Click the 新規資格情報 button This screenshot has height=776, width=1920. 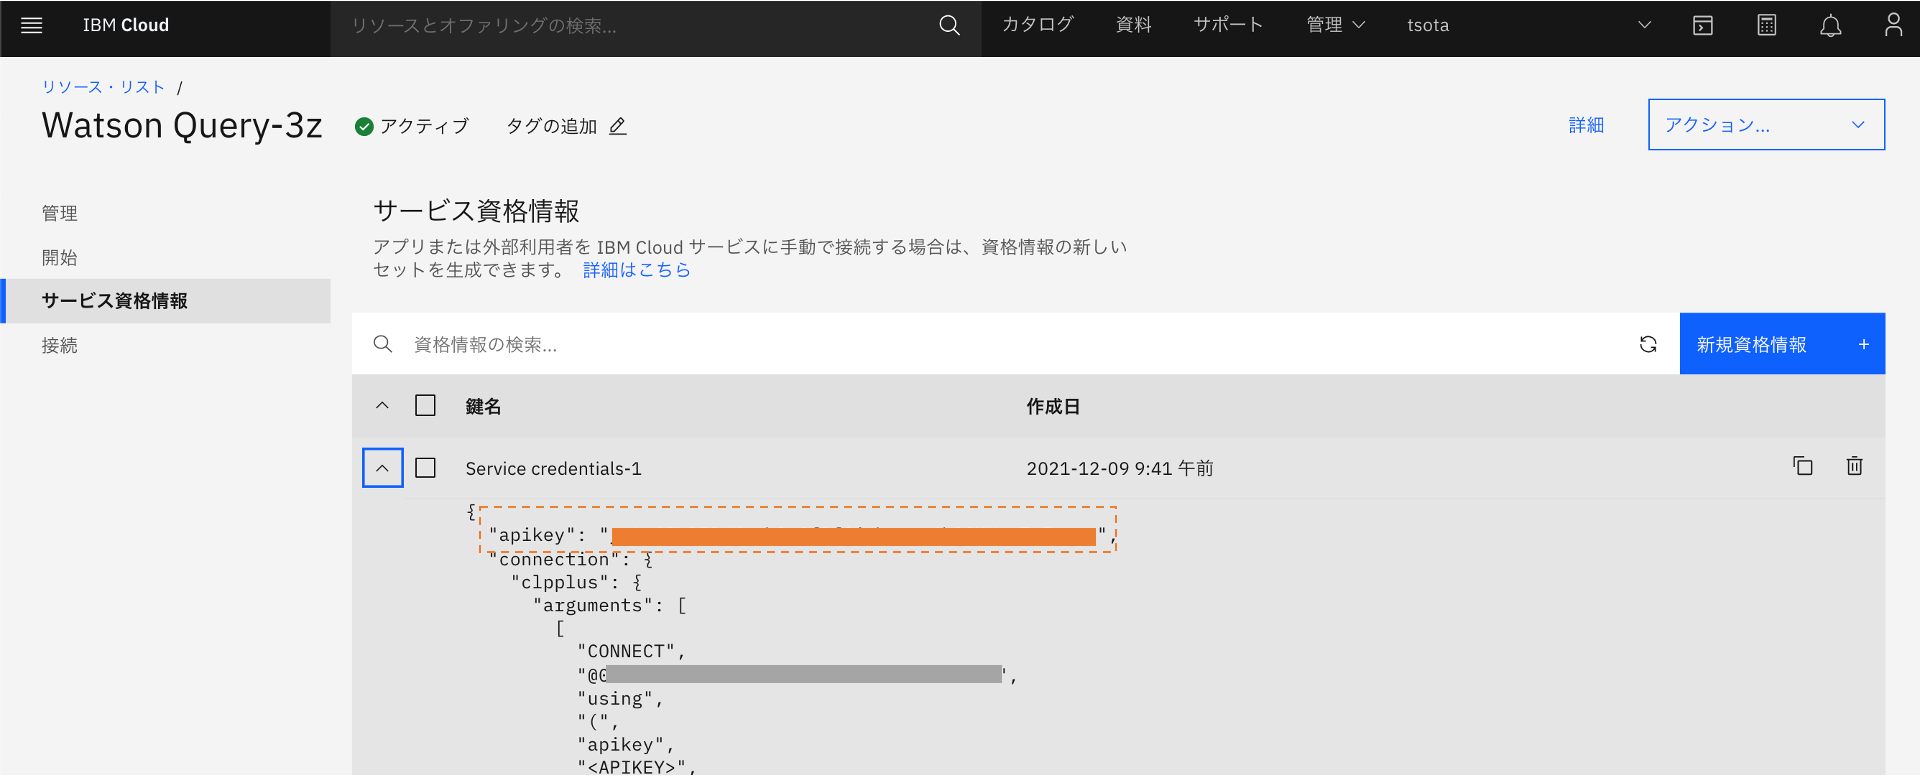pos(1782,345)
